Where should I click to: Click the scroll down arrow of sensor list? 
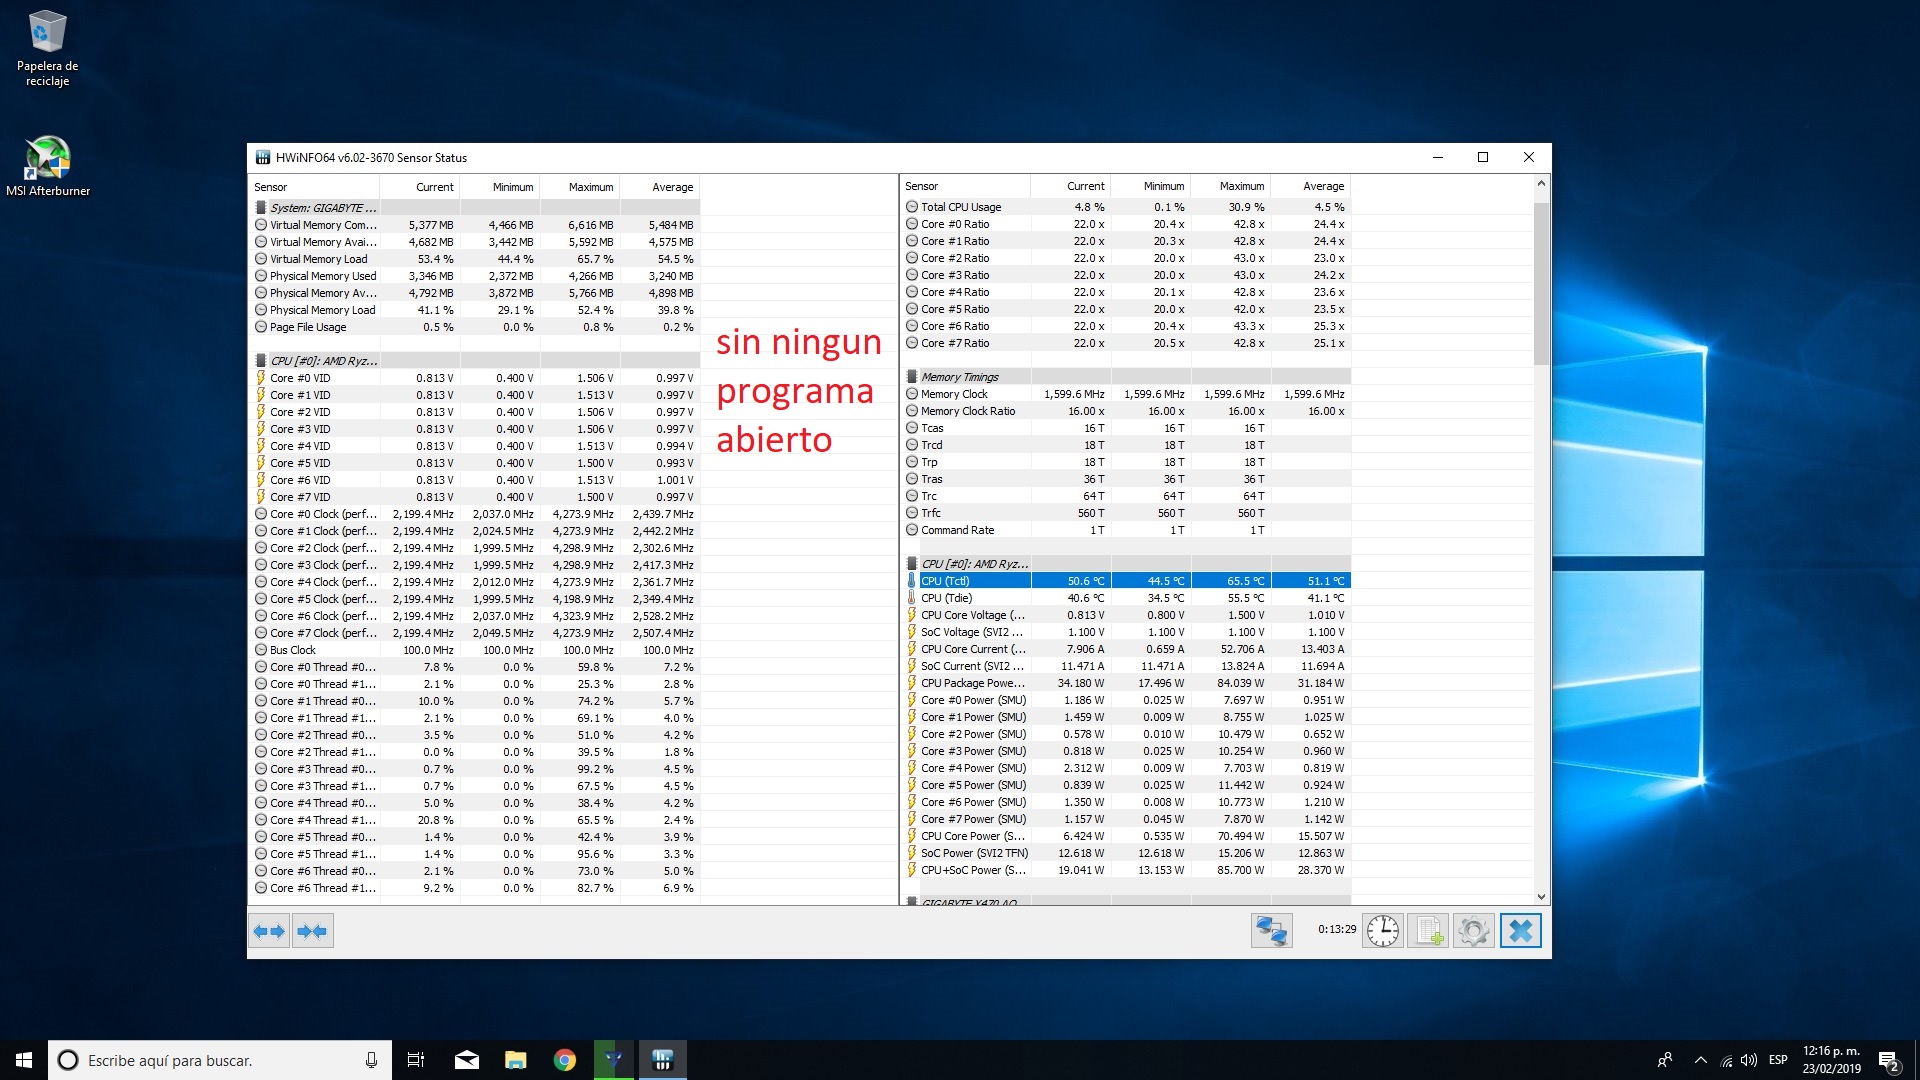click(x=1541, y=897)
